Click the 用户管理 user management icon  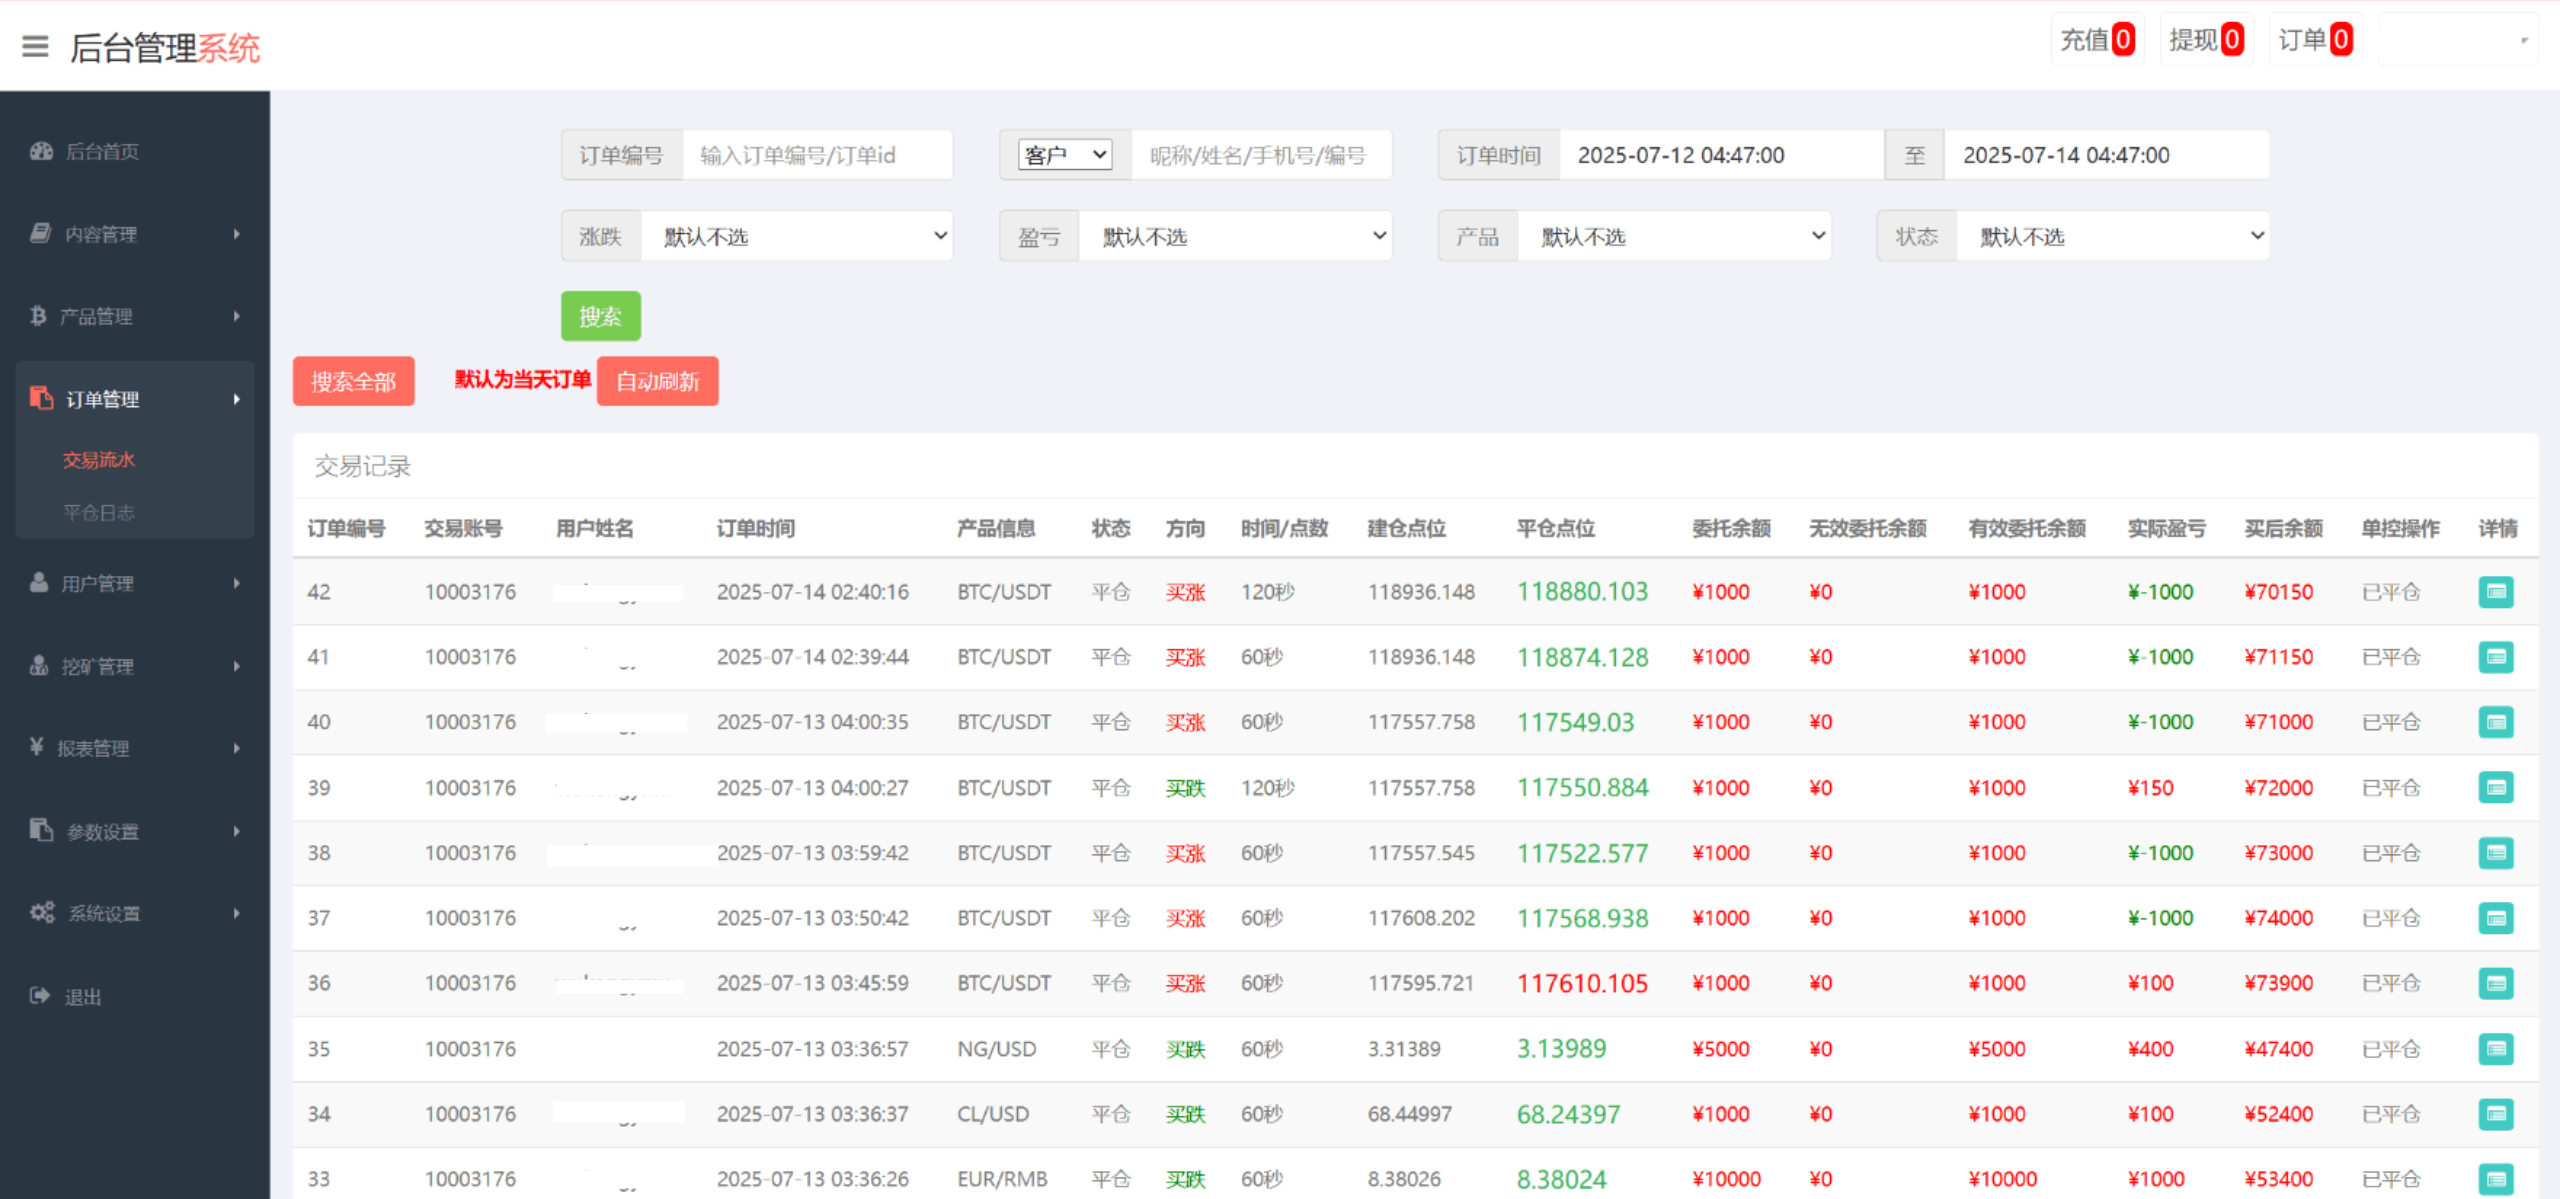click(38, 583)
